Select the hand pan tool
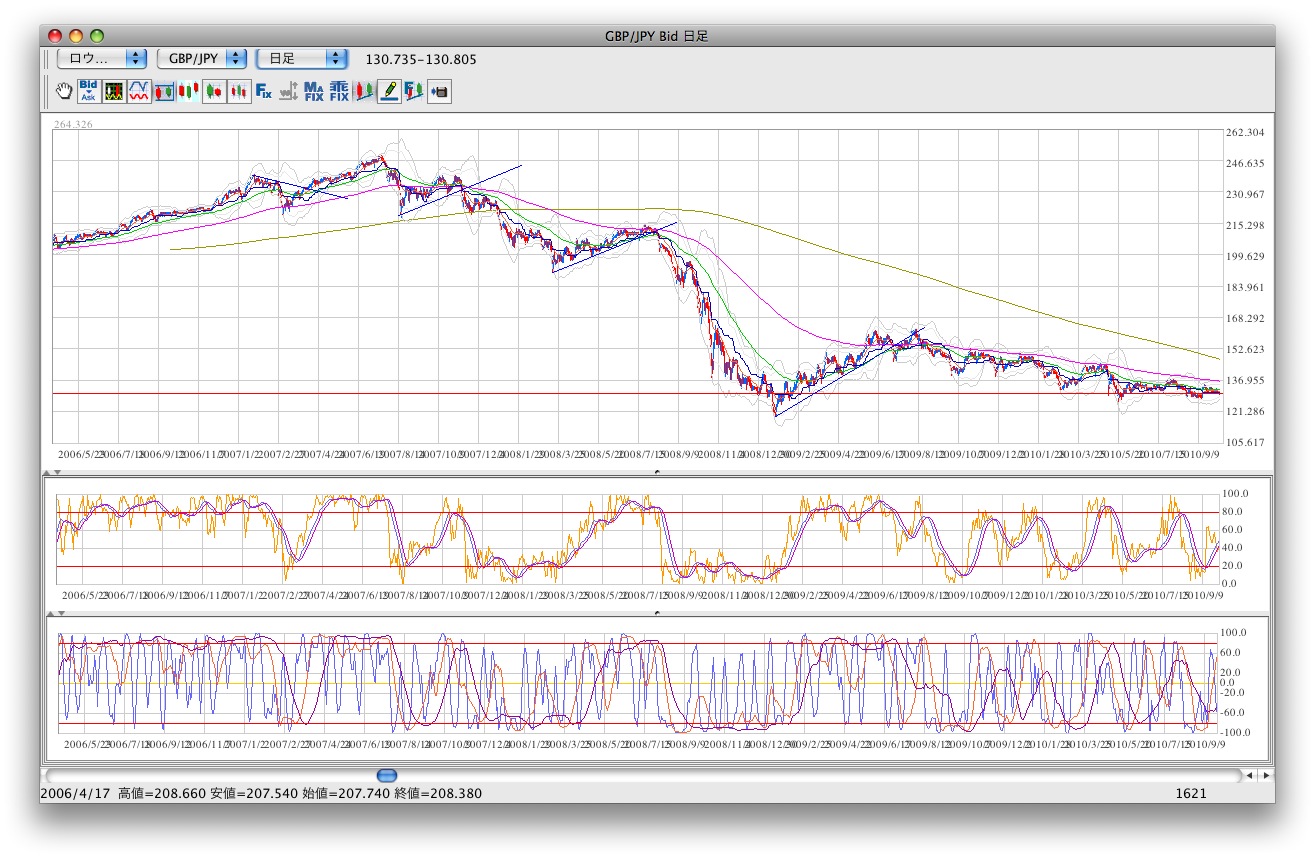1315x858 pixels. click(x=65, y=92)
